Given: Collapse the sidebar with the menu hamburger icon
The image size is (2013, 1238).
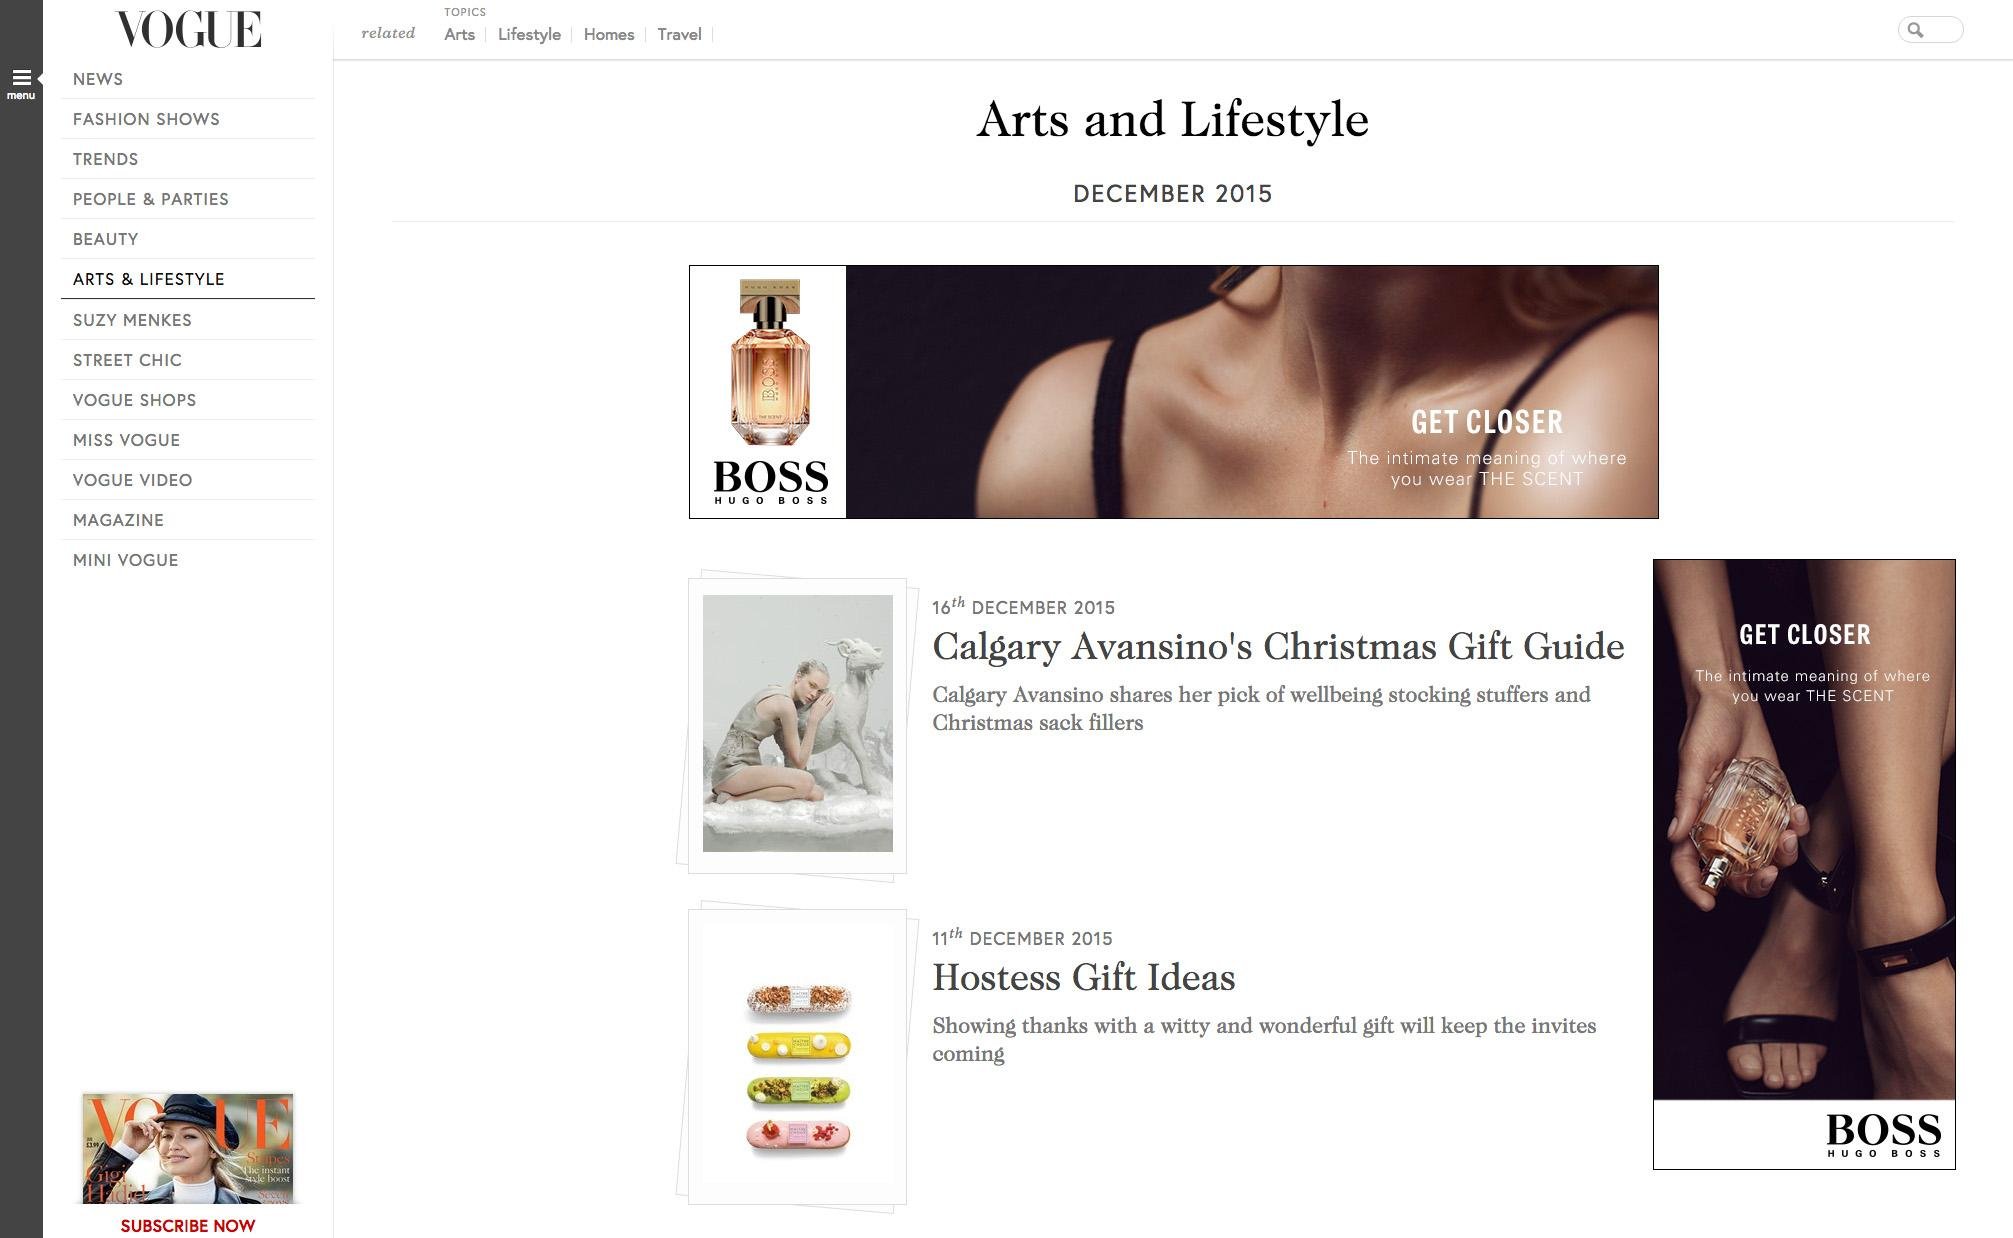Looking at the screenshot, I should point(21,83).
